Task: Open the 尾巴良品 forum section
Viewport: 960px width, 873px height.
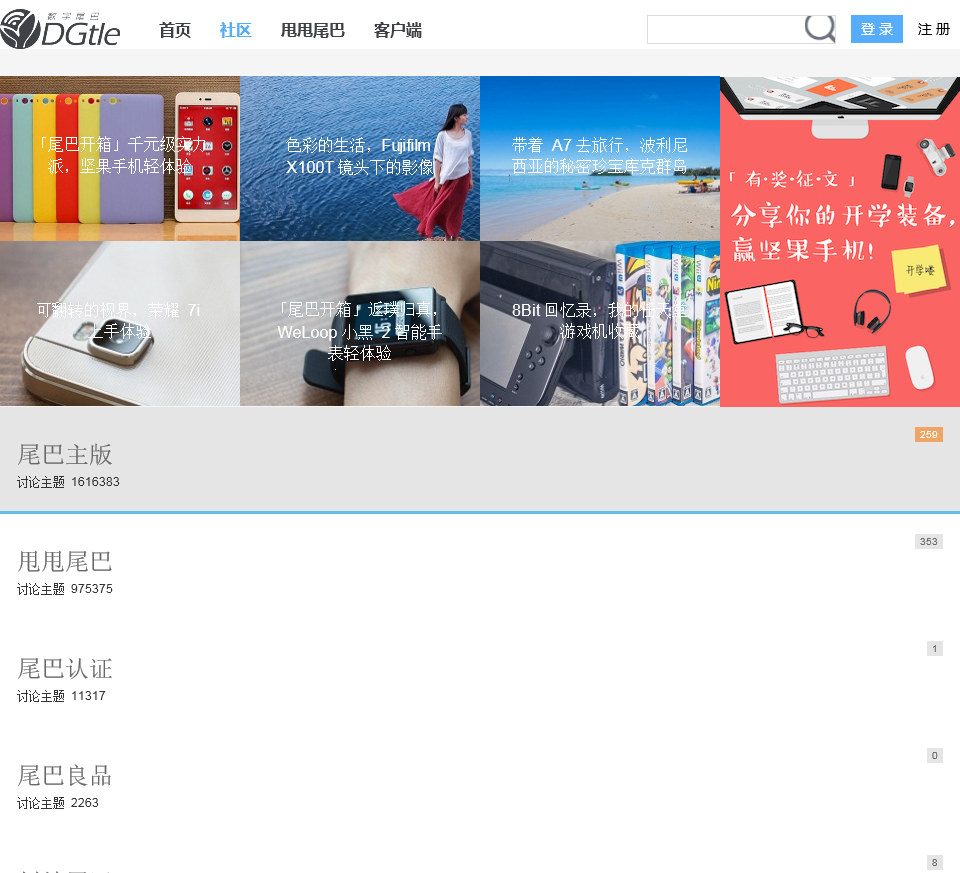Action: [x=65, y=776]
